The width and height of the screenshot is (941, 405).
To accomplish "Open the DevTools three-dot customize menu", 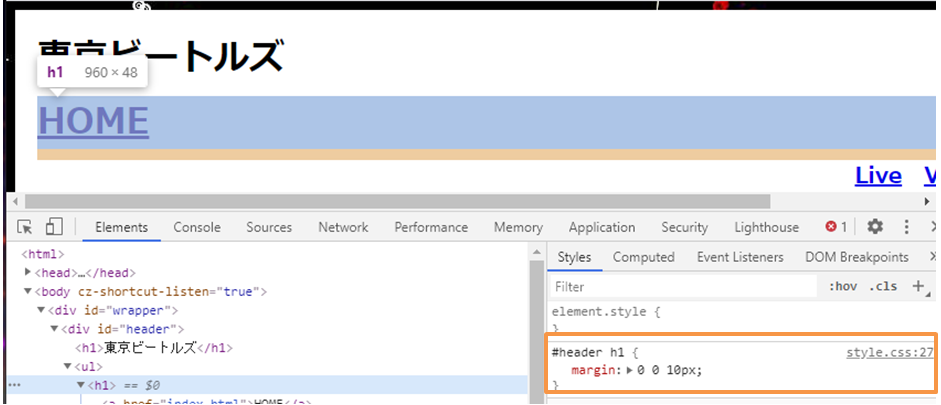I will (907, 227).
